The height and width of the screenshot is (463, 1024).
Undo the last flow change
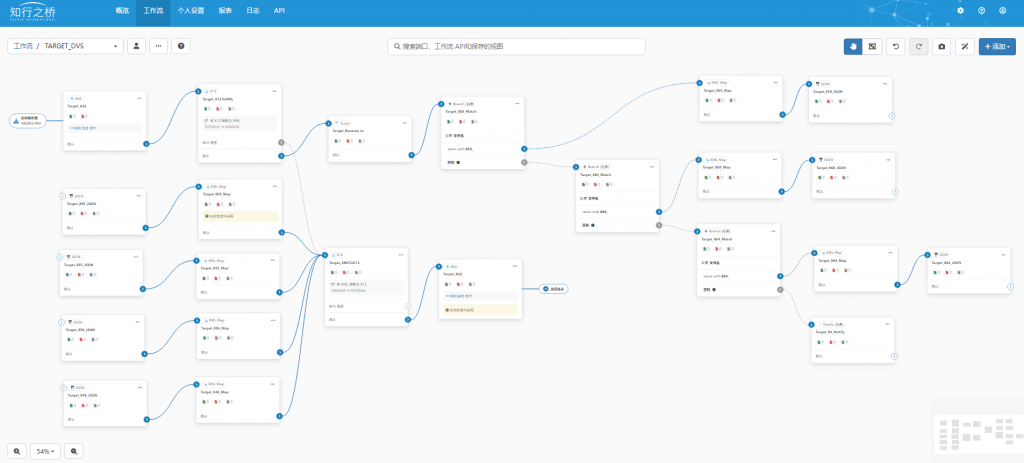click(895, 46)
